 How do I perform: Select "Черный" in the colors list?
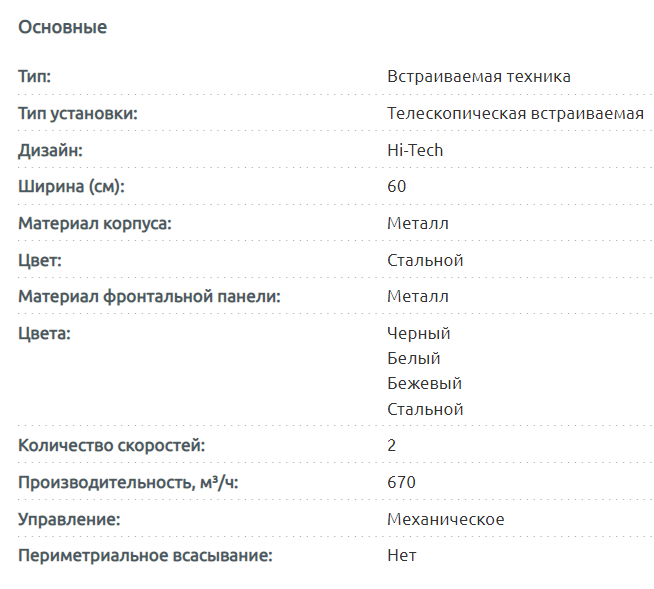point(419,333)
